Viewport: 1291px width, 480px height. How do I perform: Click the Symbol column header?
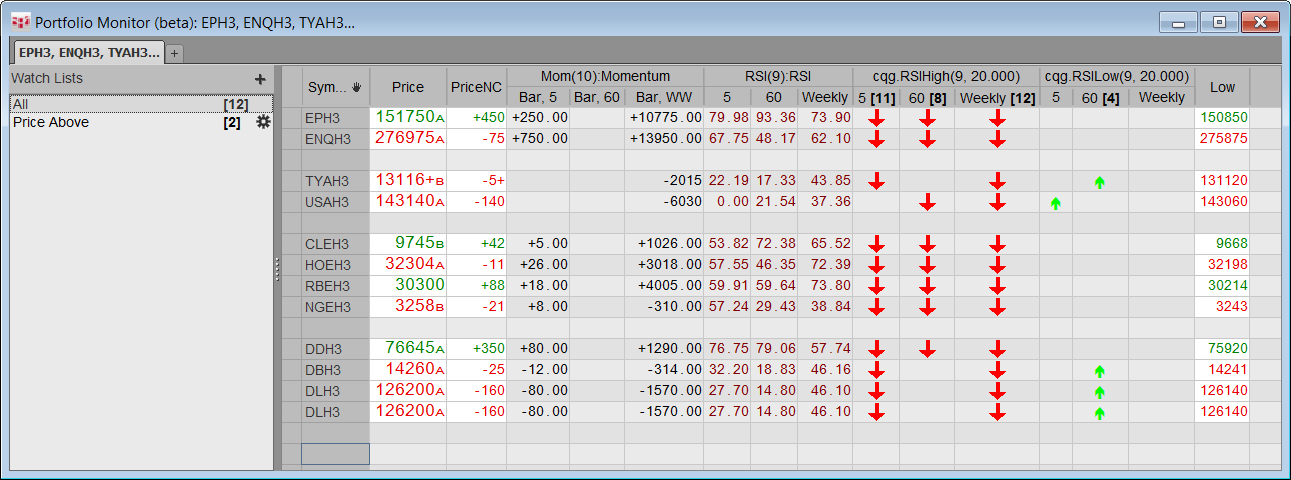[336, 87]
